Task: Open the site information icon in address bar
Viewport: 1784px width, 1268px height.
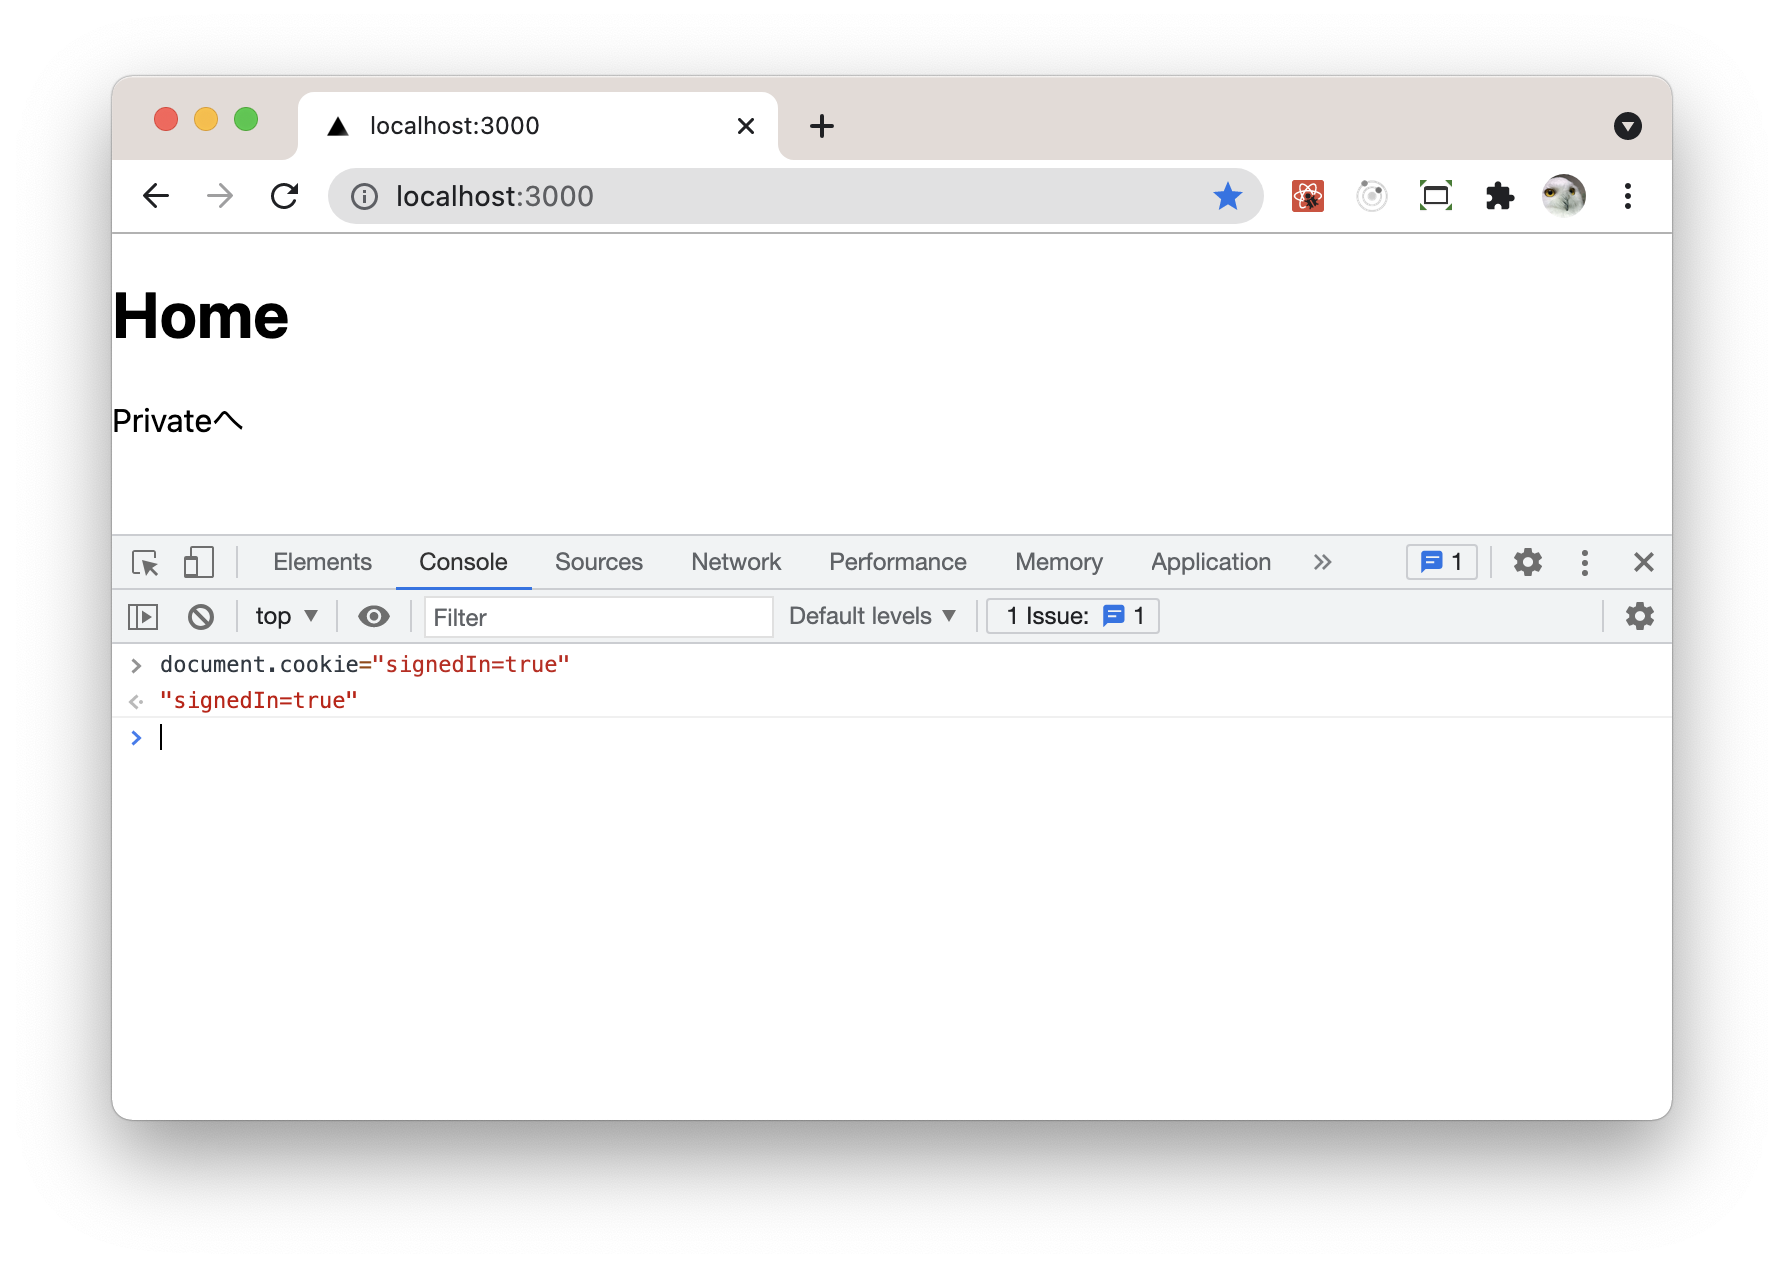Action: tap(364, 197)
